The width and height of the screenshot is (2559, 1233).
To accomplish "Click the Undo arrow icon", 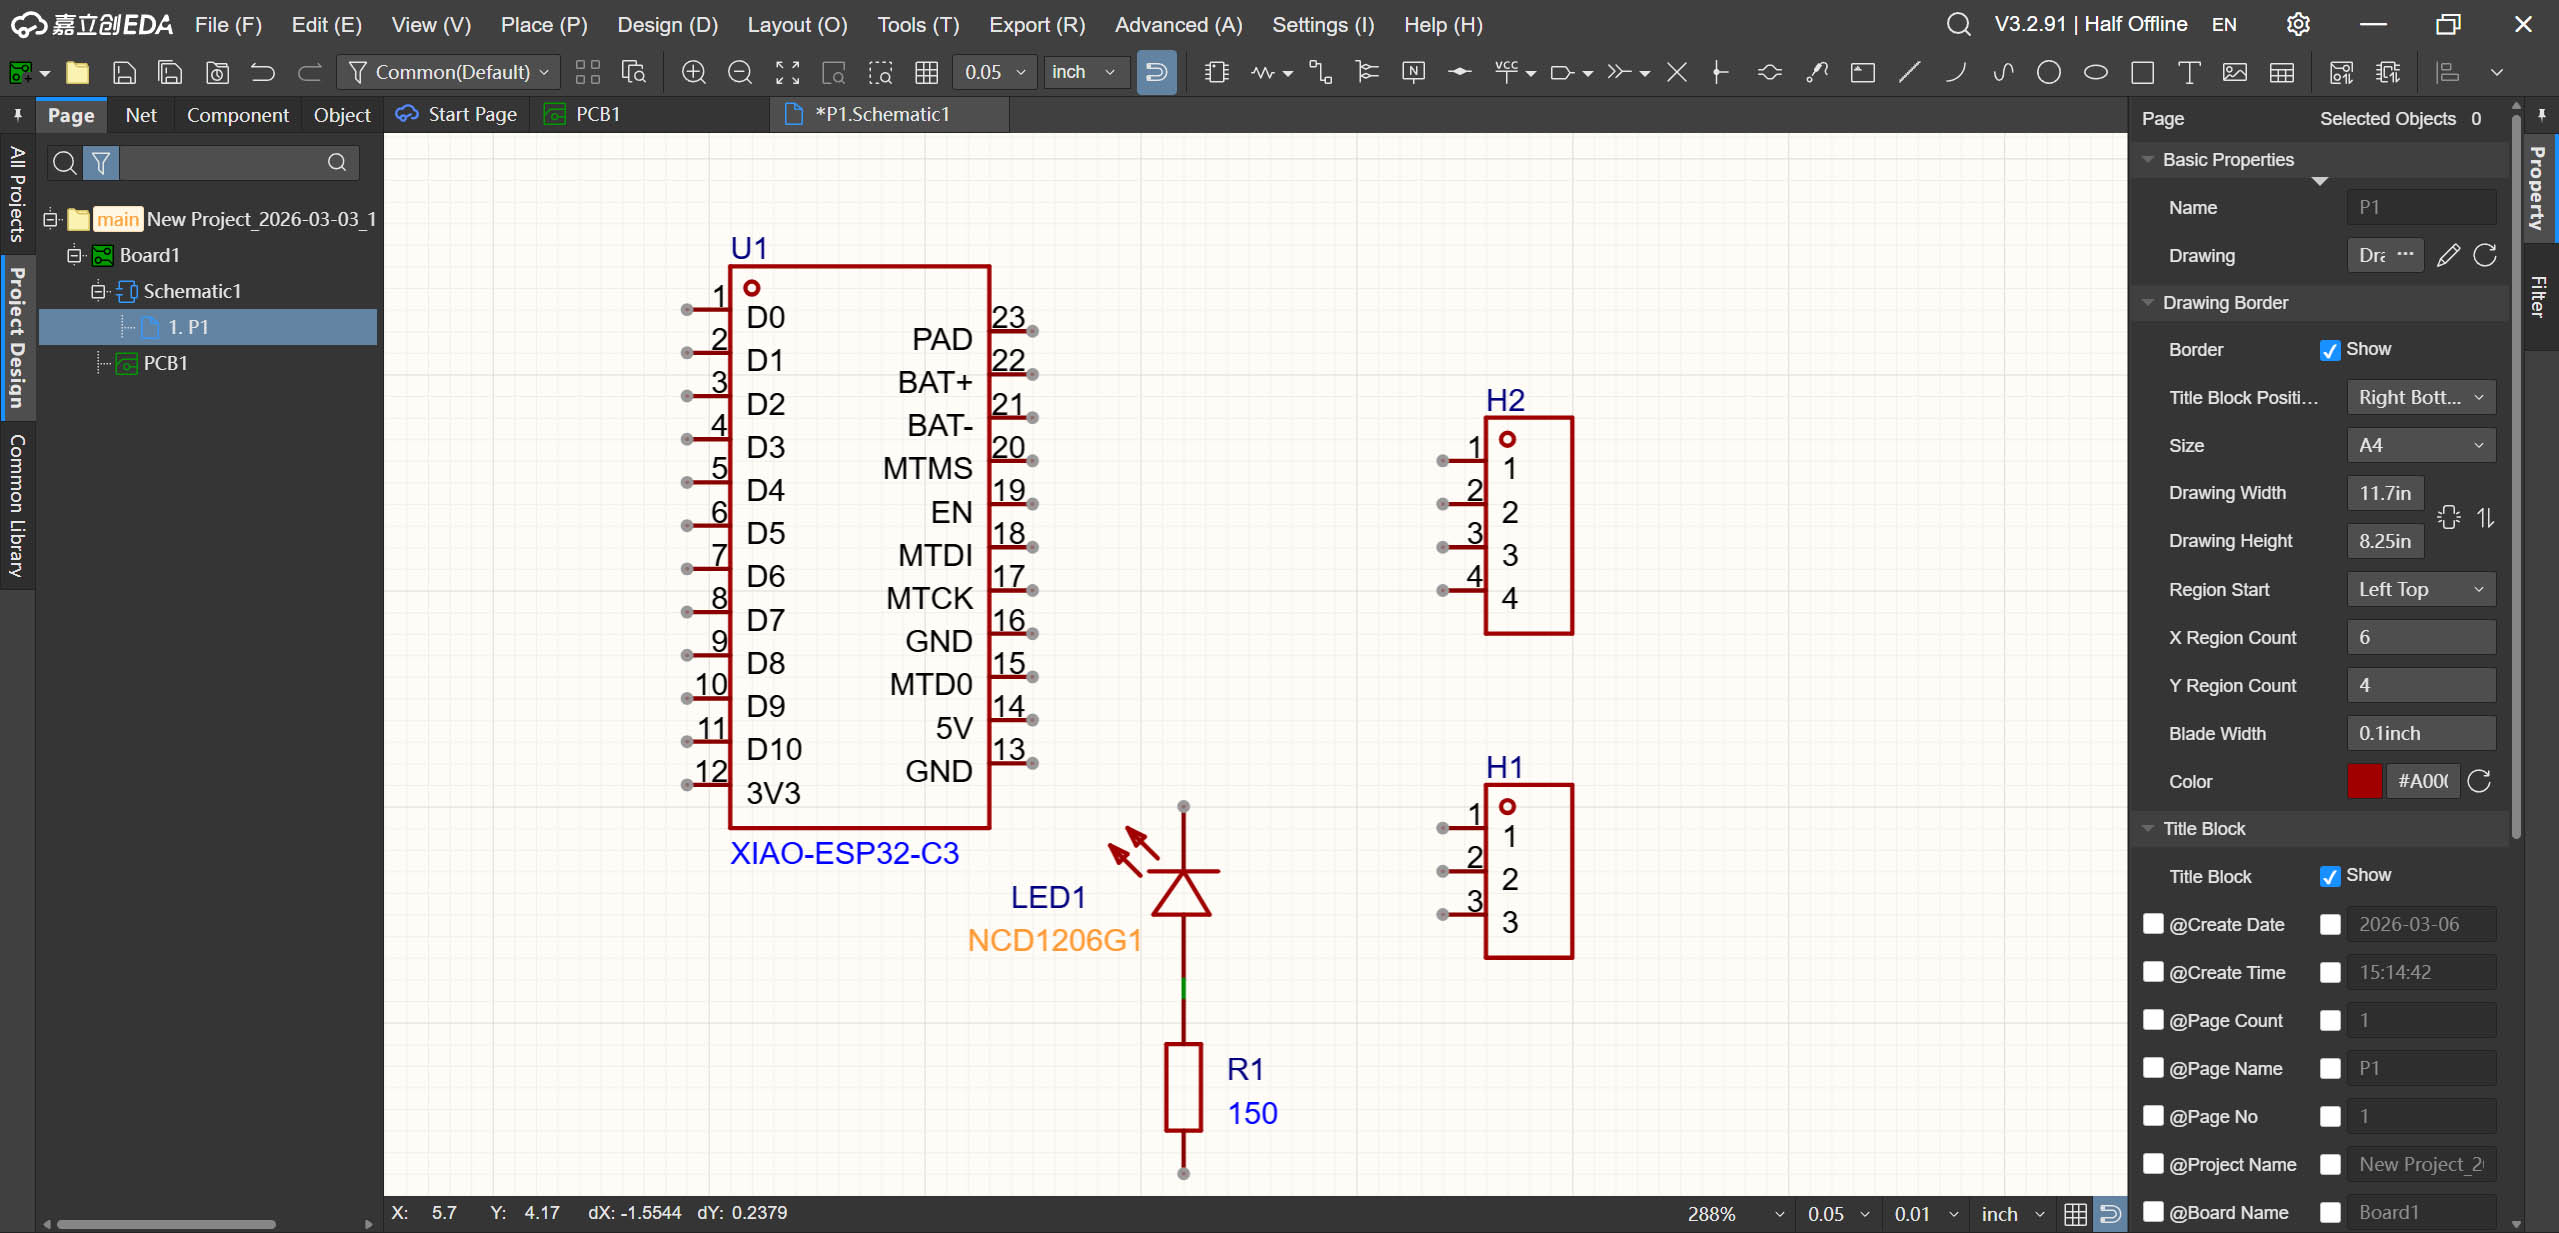I will click(263, 72).
